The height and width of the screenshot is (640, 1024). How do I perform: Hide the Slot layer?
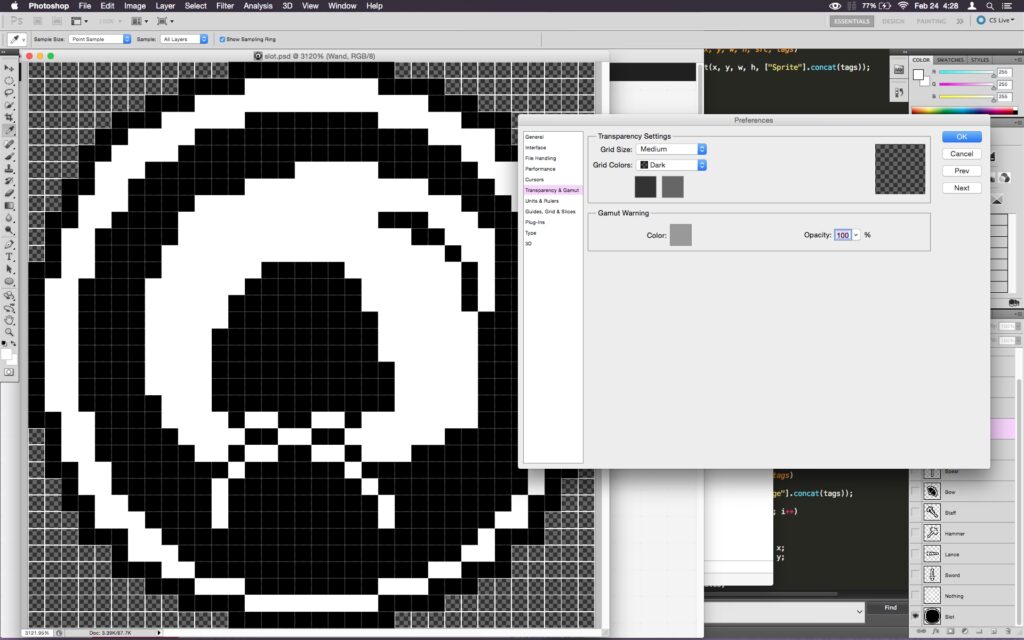(x=916, y=616)
